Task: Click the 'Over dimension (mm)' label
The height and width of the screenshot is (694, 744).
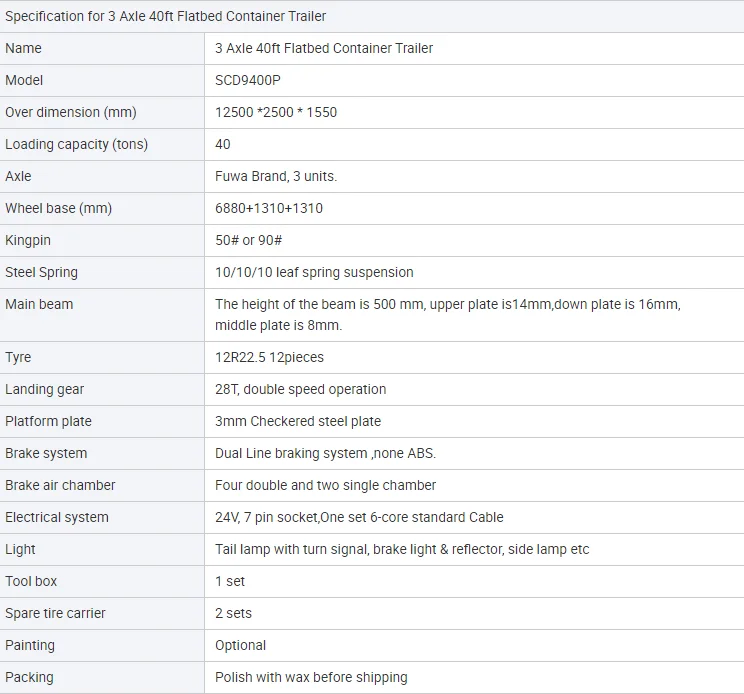Action: [x=71, y=112]
